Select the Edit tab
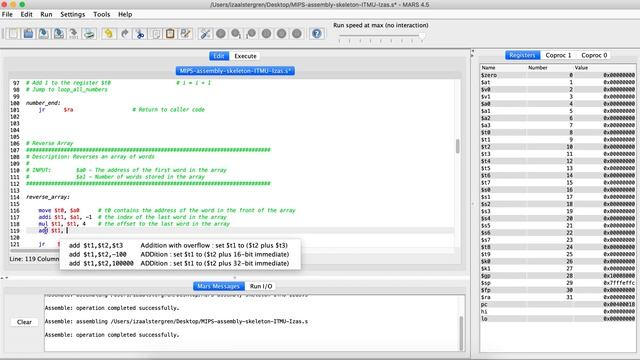Viewport: 640px width, 360px height. coord(219,56)
